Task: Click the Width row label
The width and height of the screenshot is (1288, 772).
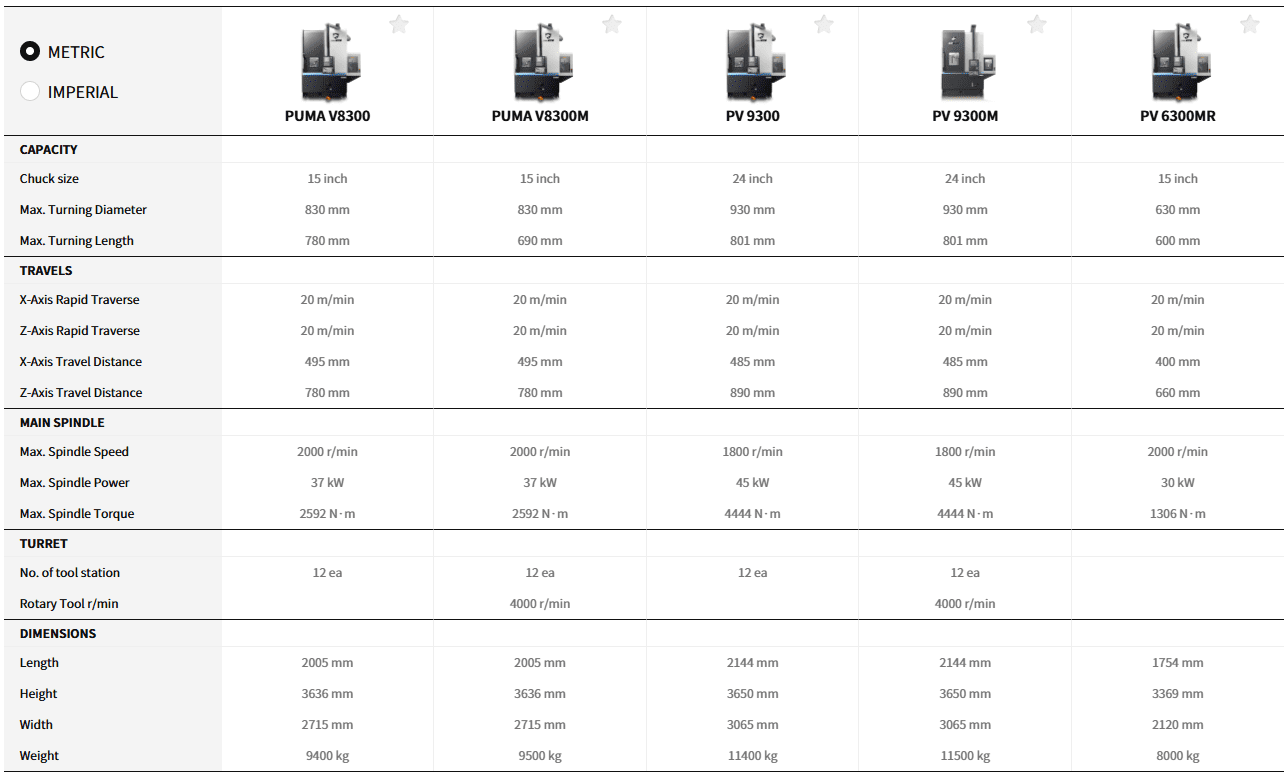Action: pyautogui.click(x=36, y=725)
